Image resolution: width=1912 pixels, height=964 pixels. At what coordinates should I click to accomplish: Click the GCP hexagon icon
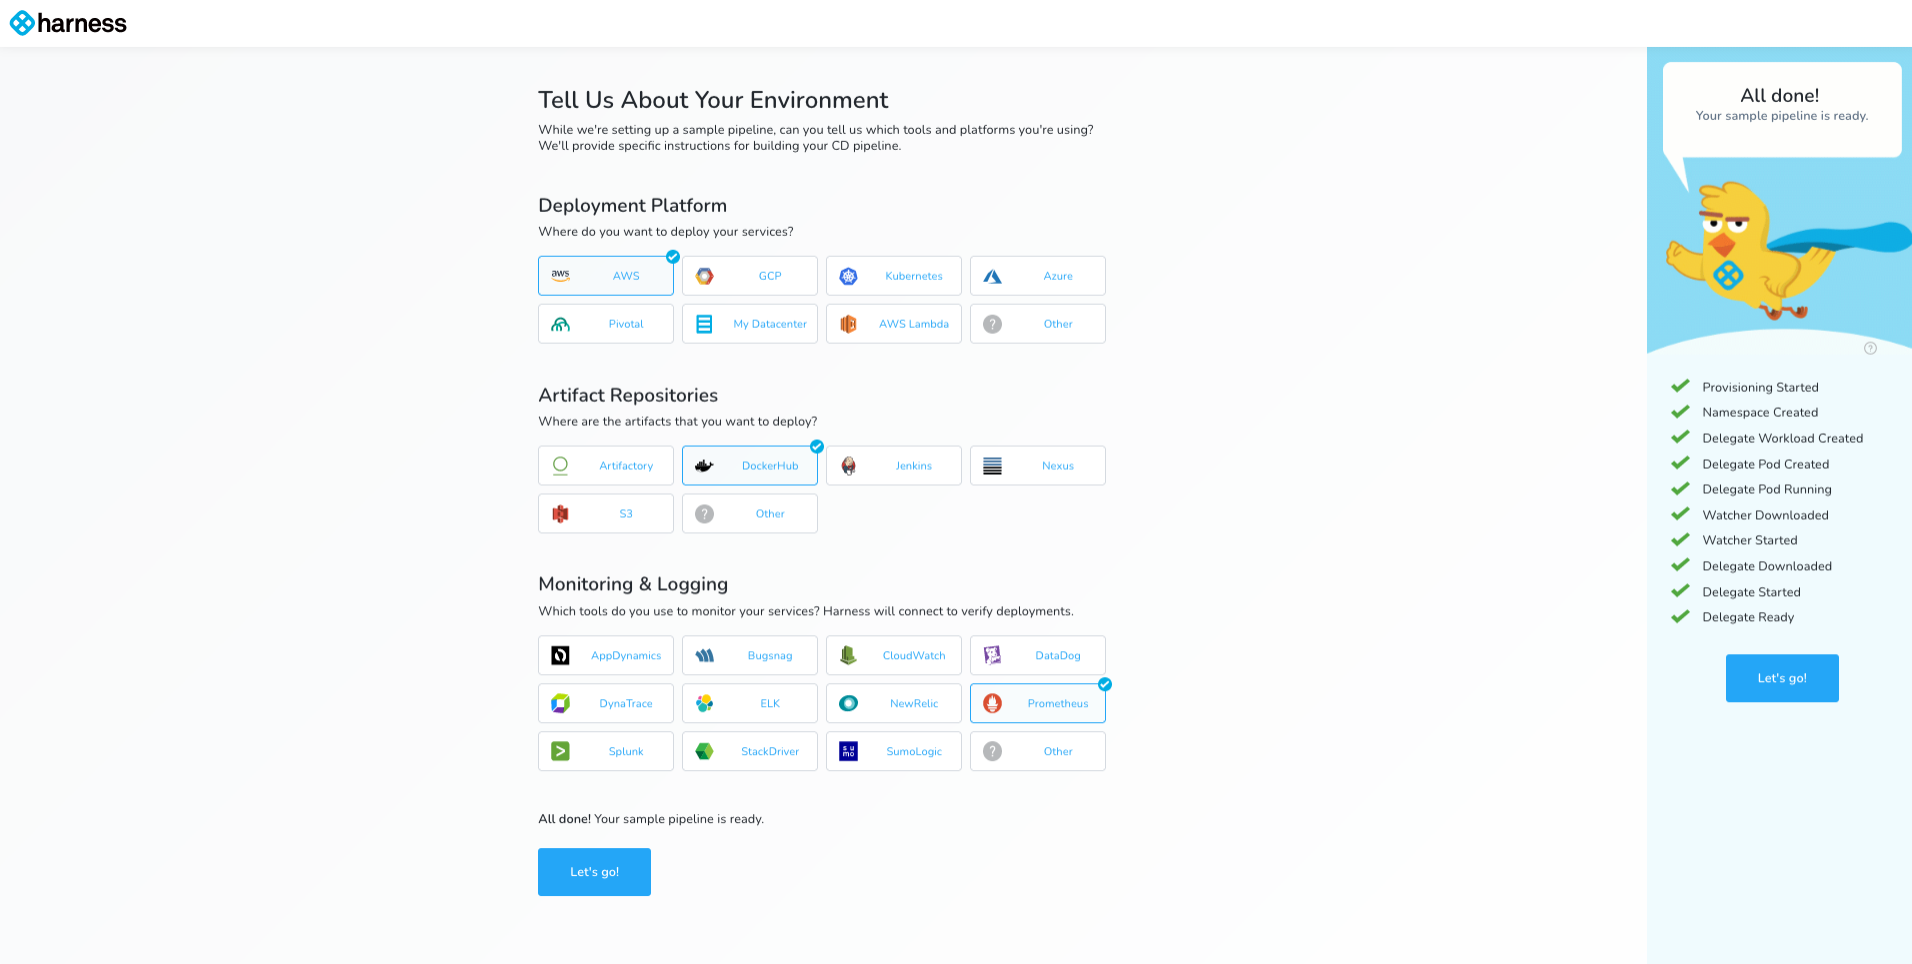[705, 276]
